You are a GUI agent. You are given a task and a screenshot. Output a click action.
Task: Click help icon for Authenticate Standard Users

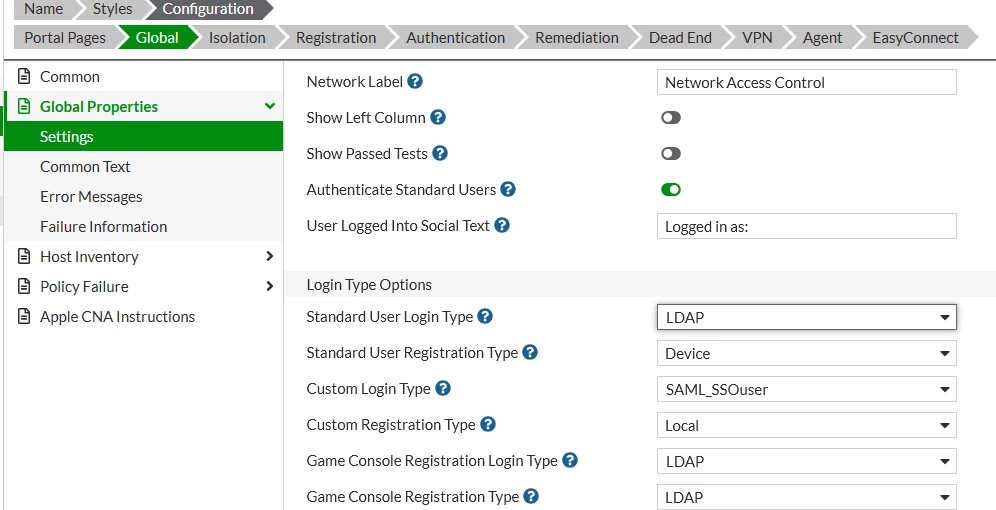pyautogui.click(x=508, y=189)
